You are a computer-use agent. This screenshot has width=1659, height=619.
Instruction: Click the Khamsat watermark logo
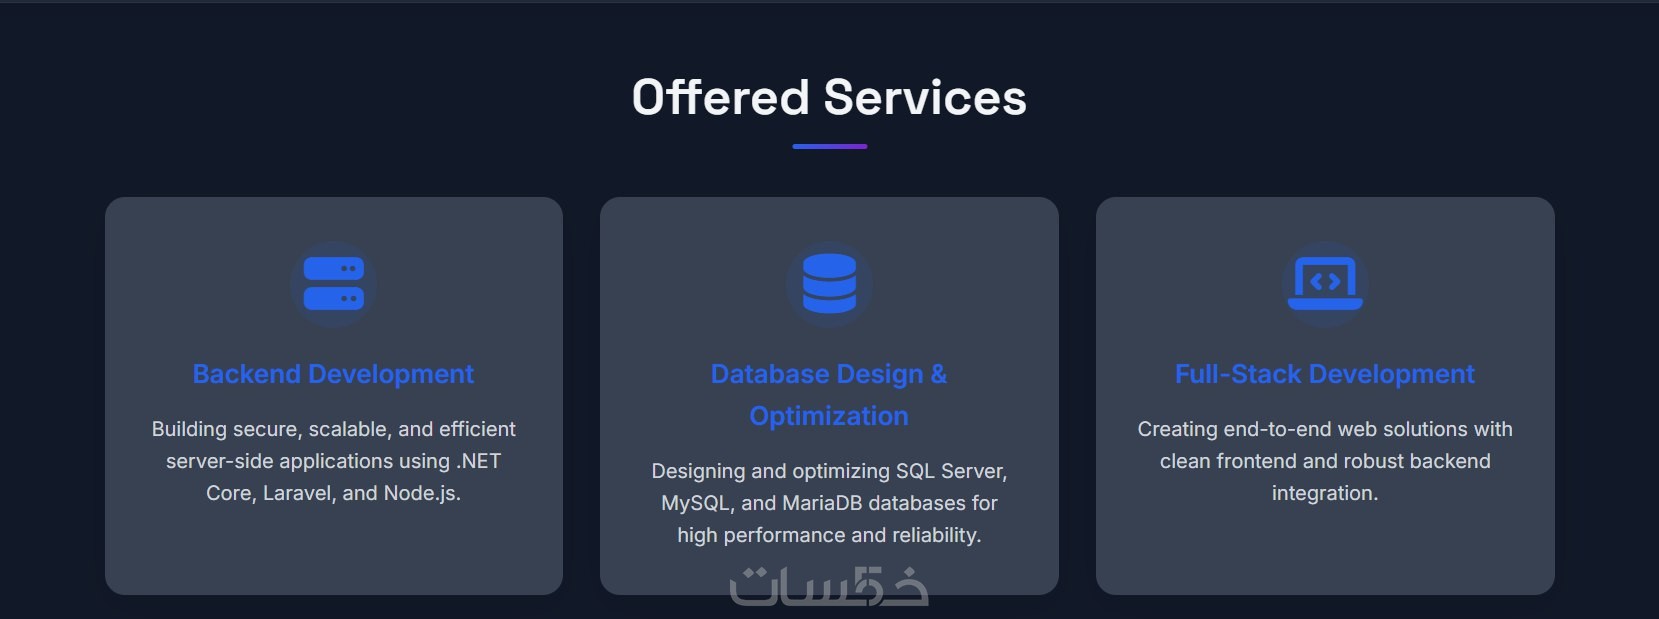829,587
